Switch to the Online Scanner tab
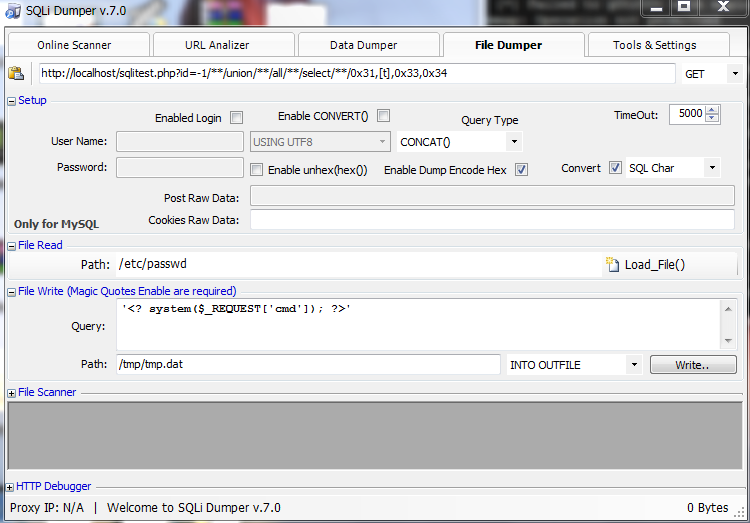 [x=79, y=45]
